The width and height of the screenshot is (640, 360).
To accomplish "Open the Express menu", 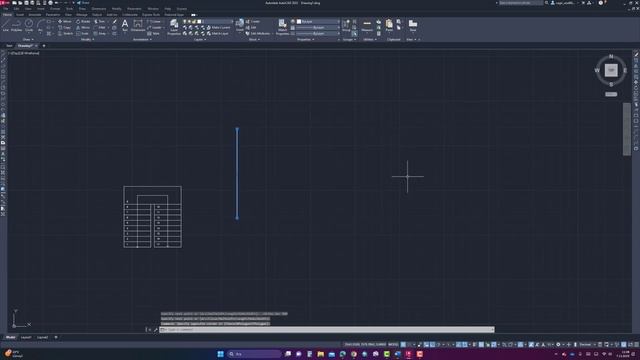I will [182, 9].
